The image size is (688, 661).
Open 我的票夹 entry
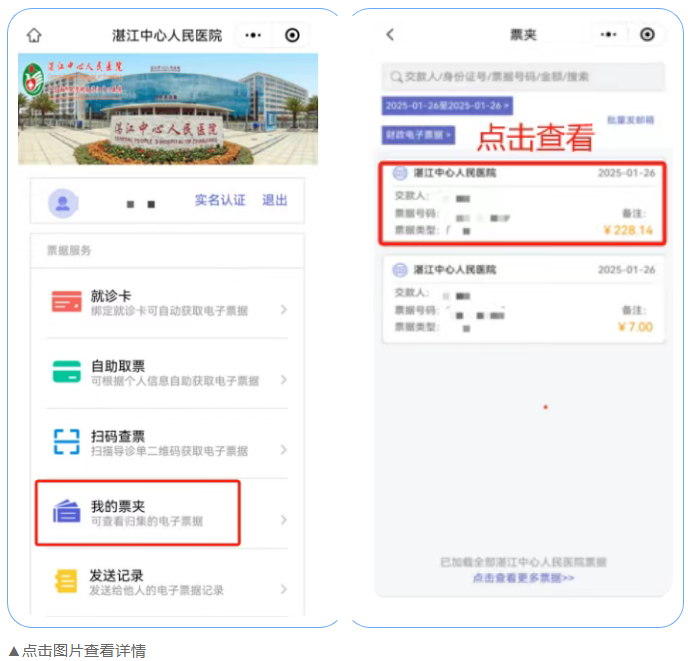167,513
